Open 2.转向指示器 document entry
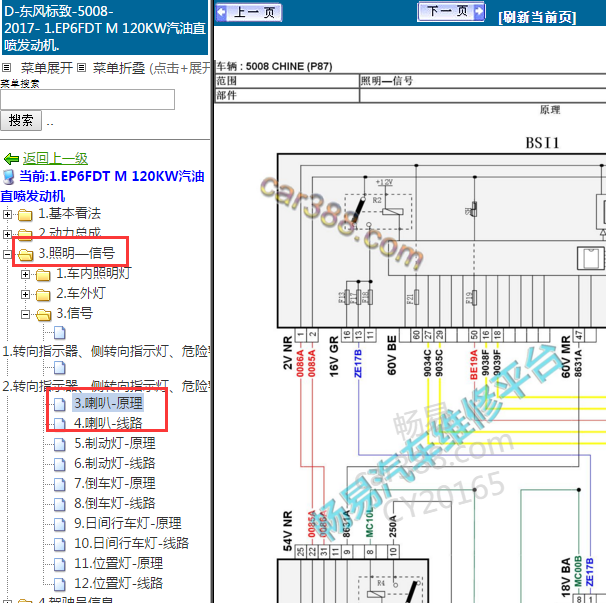Screen dimensions: 606x603 106,386
